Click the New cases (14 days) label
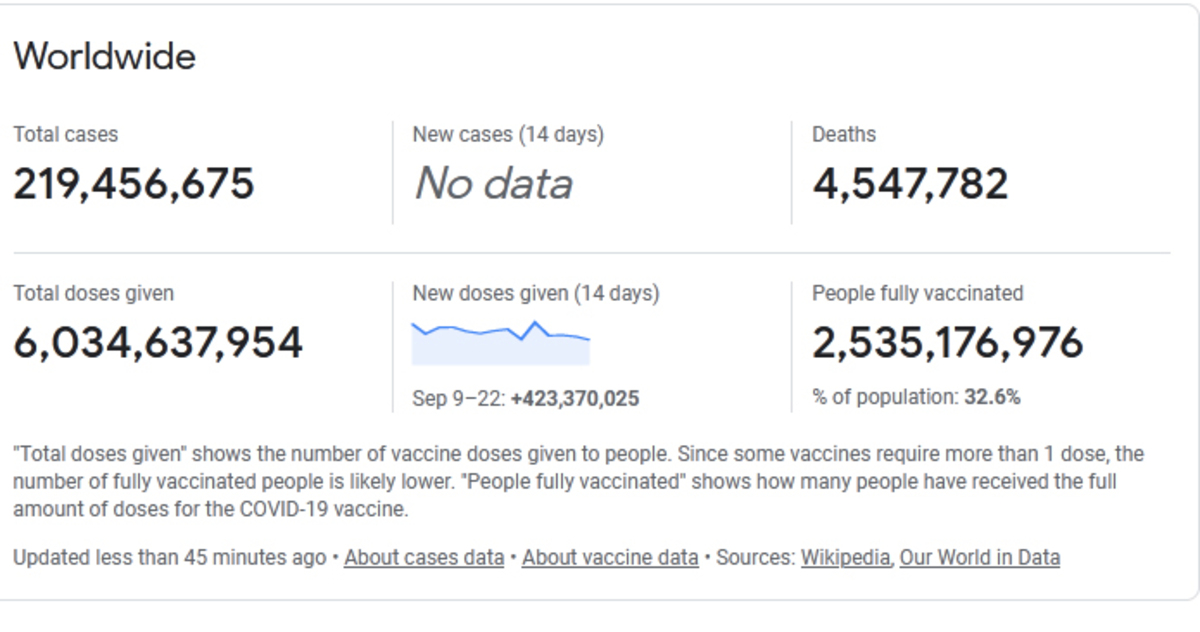The width and height of the screenshot is (1200, 632). [508, 134]
